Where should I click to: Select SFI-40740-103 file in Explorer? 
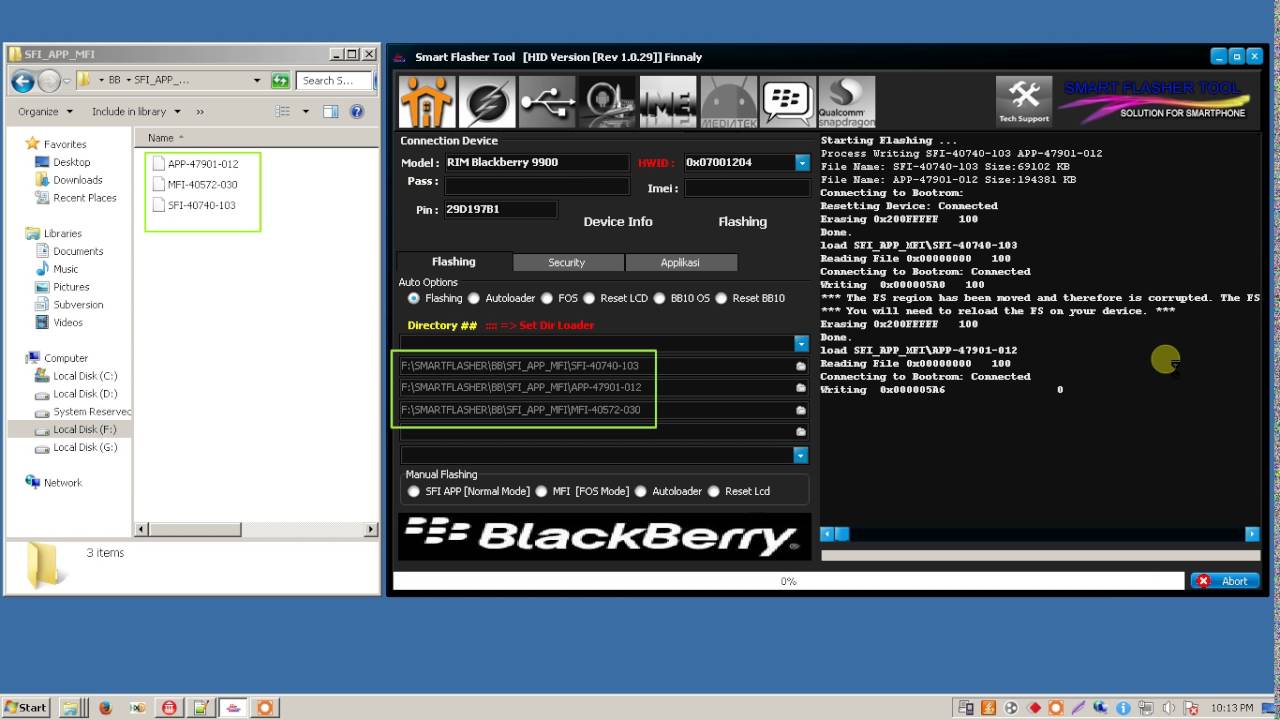tap(202, 206)
